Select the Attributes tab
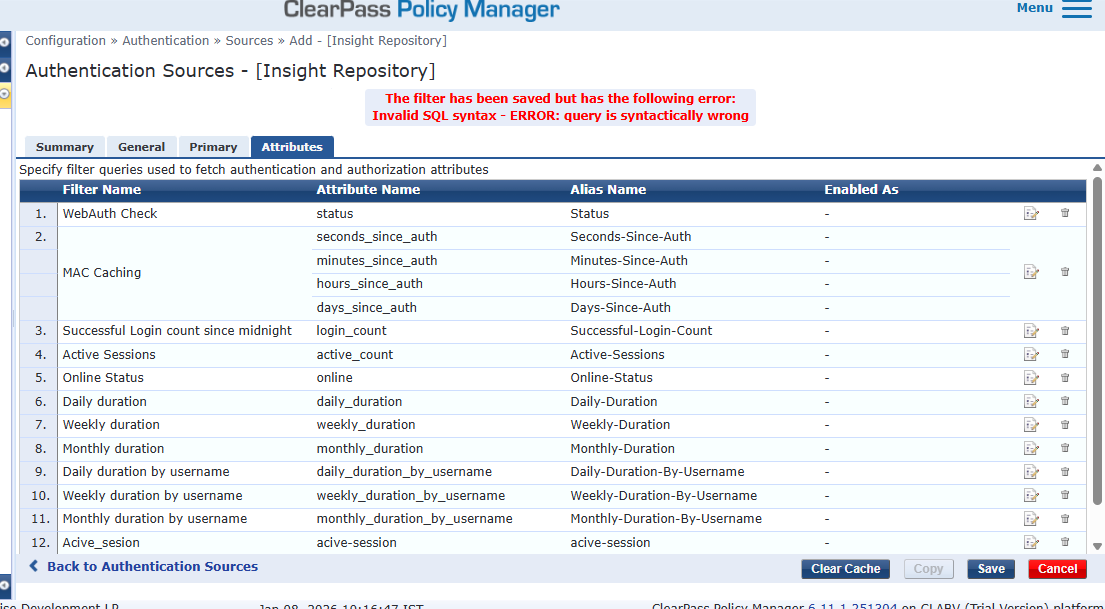1105x609 pixels. click(292, 147)
